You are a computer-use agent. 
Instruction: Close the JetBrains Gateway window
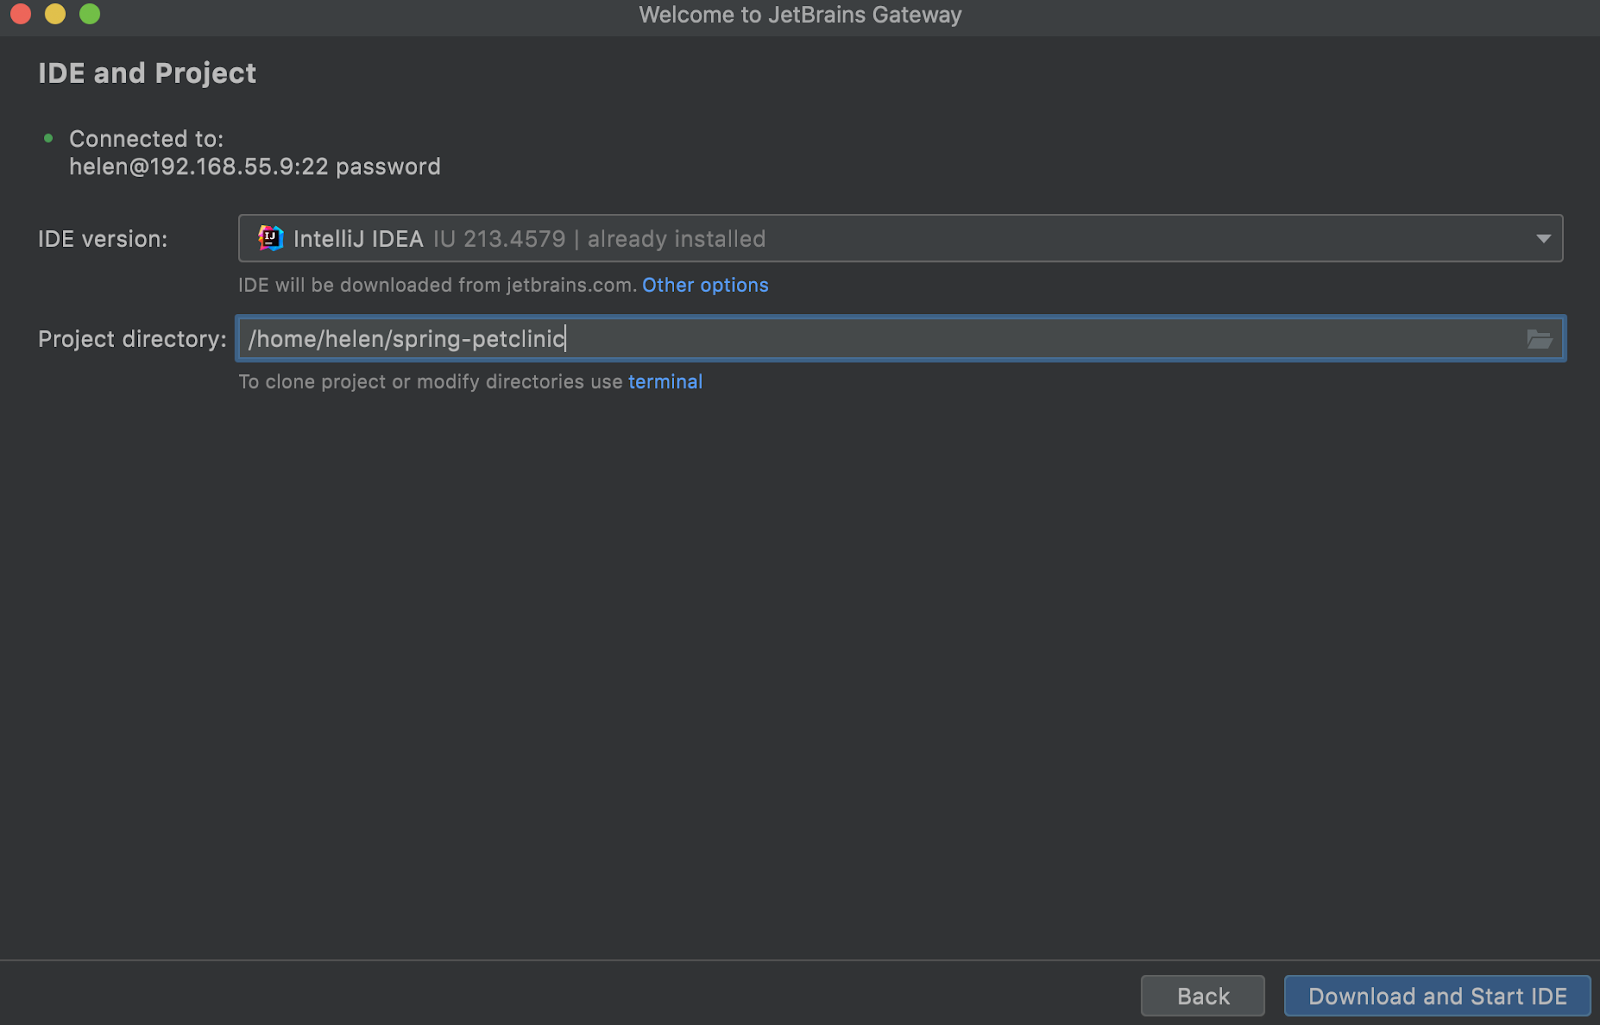coord(20,14)
